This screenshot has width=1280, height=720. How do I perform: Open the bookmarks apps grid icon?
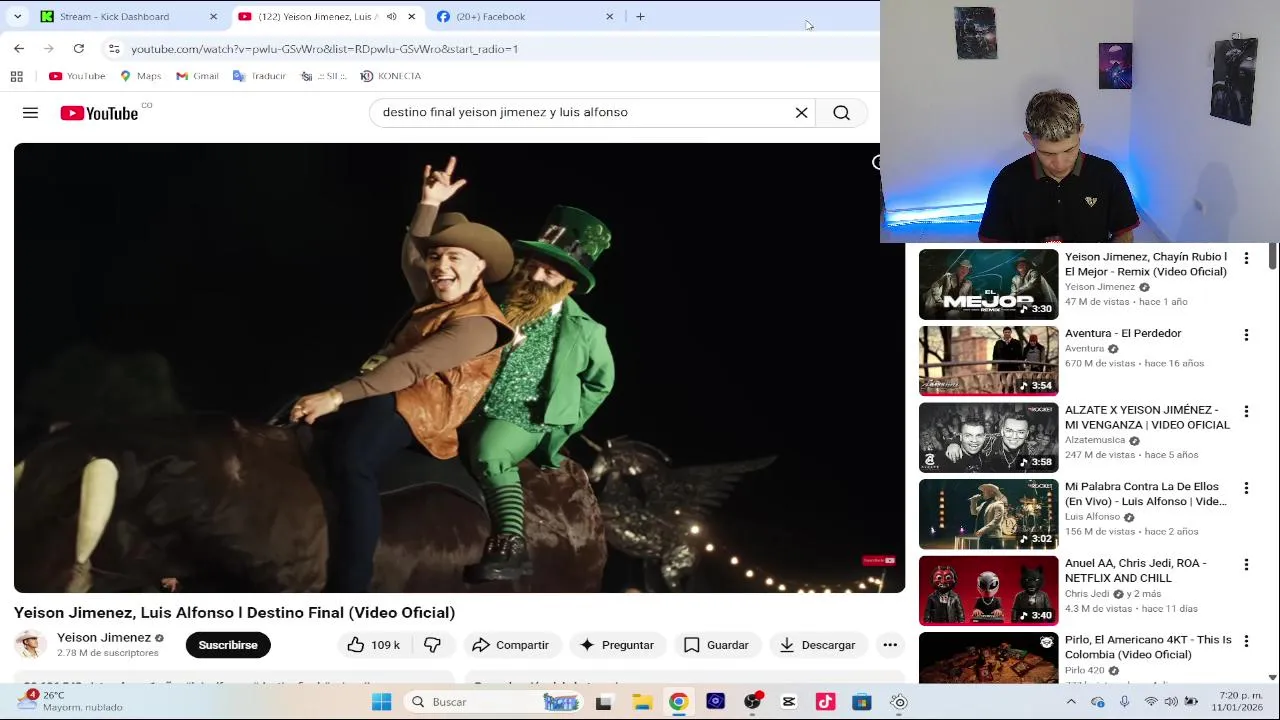tap(16, 76)
